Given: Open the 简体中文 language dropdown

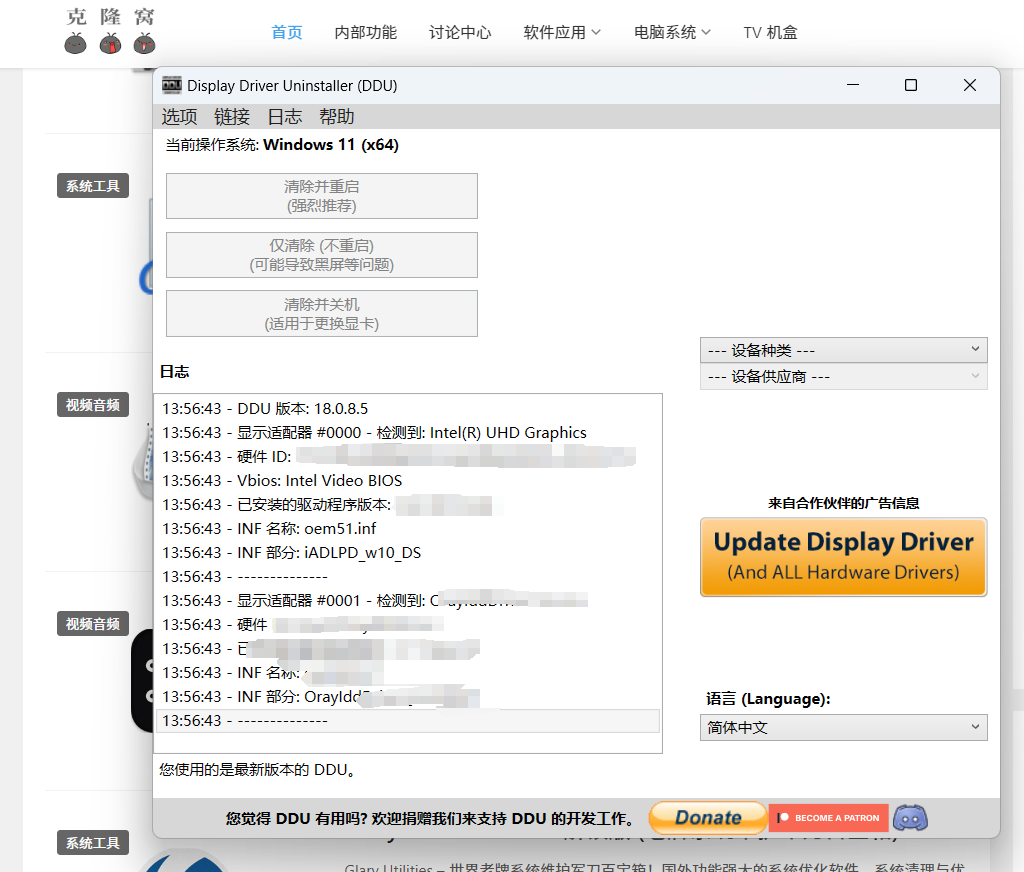Looking at the screenshot, I should (843, 728).
